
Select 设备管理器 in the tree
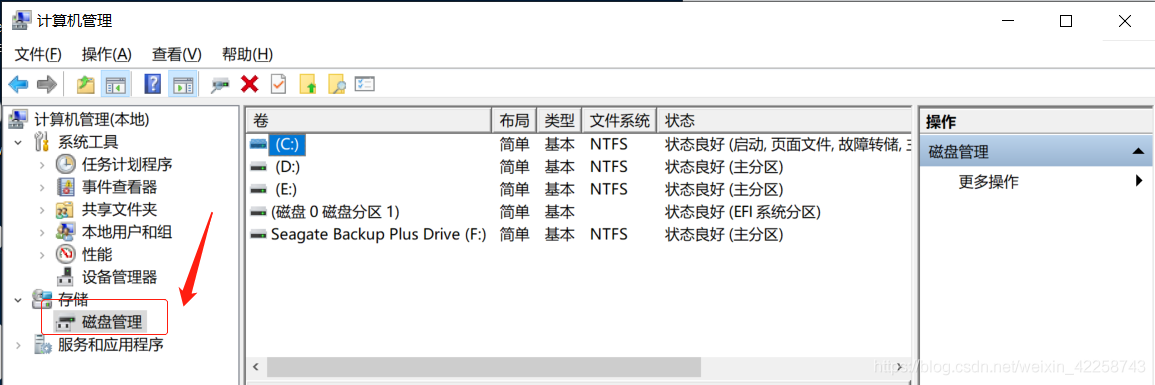click(x=119, y=278)
